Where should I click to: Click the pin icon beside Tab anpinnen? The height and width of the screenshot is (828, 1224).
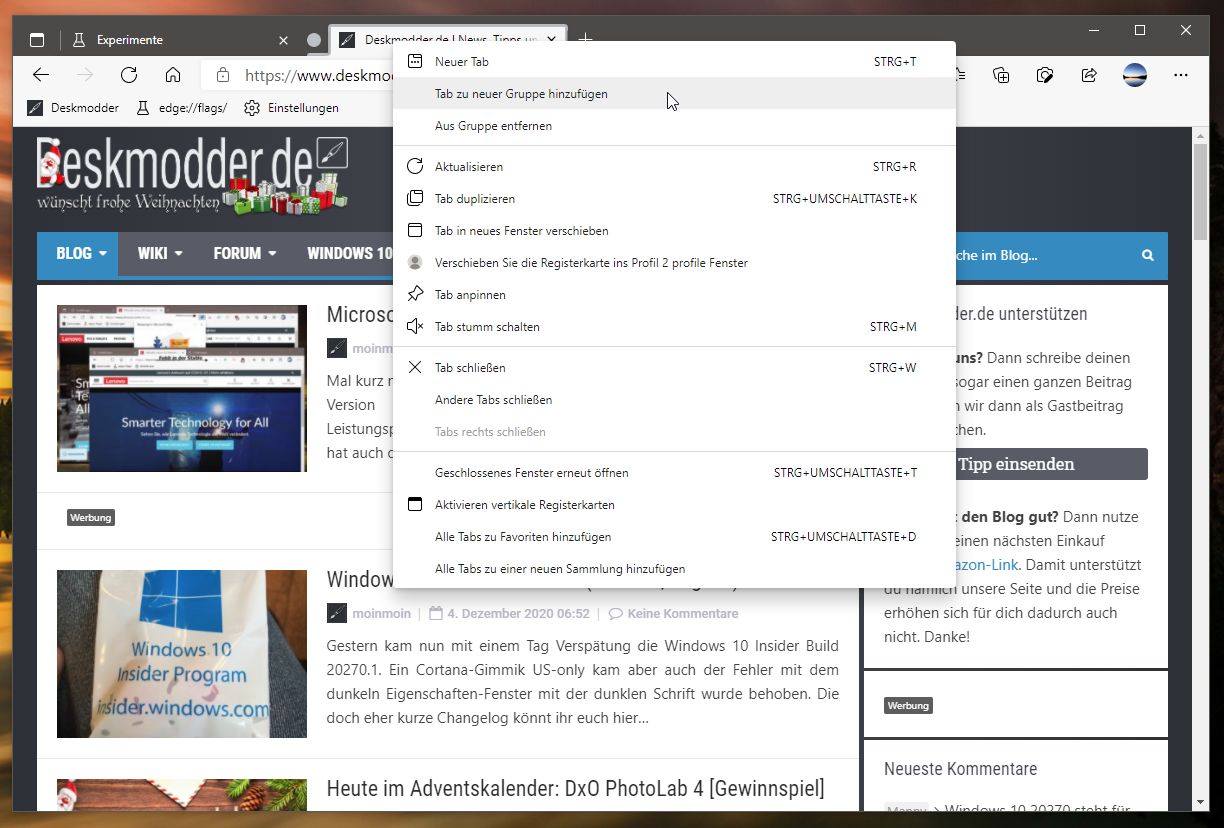point(415,295)
